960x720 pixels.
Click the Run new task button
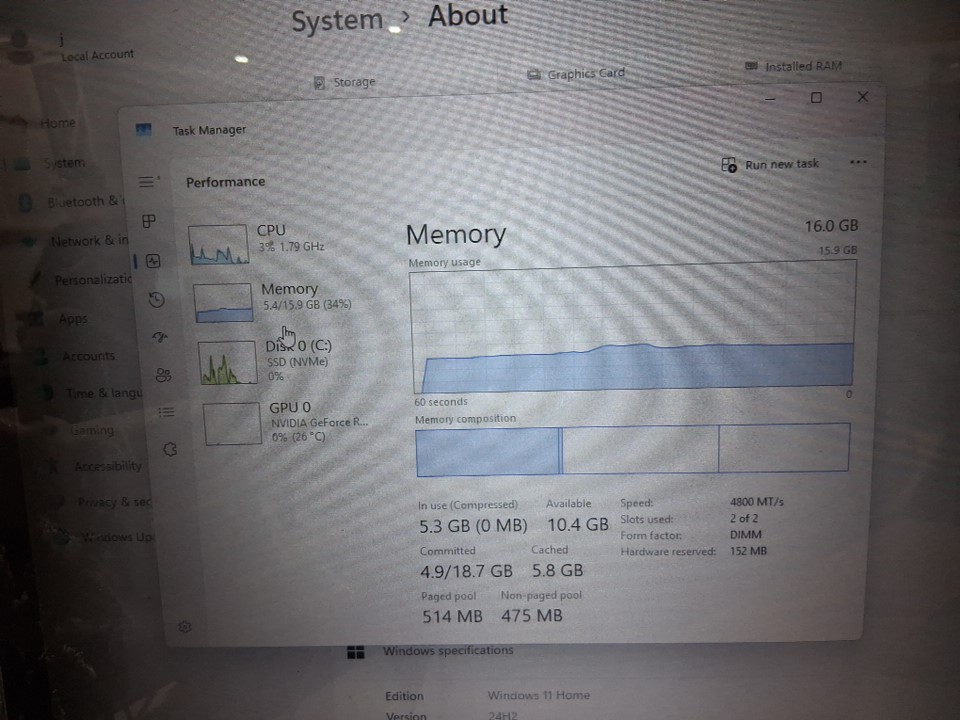pyautogui.click(x=771, y=165)
